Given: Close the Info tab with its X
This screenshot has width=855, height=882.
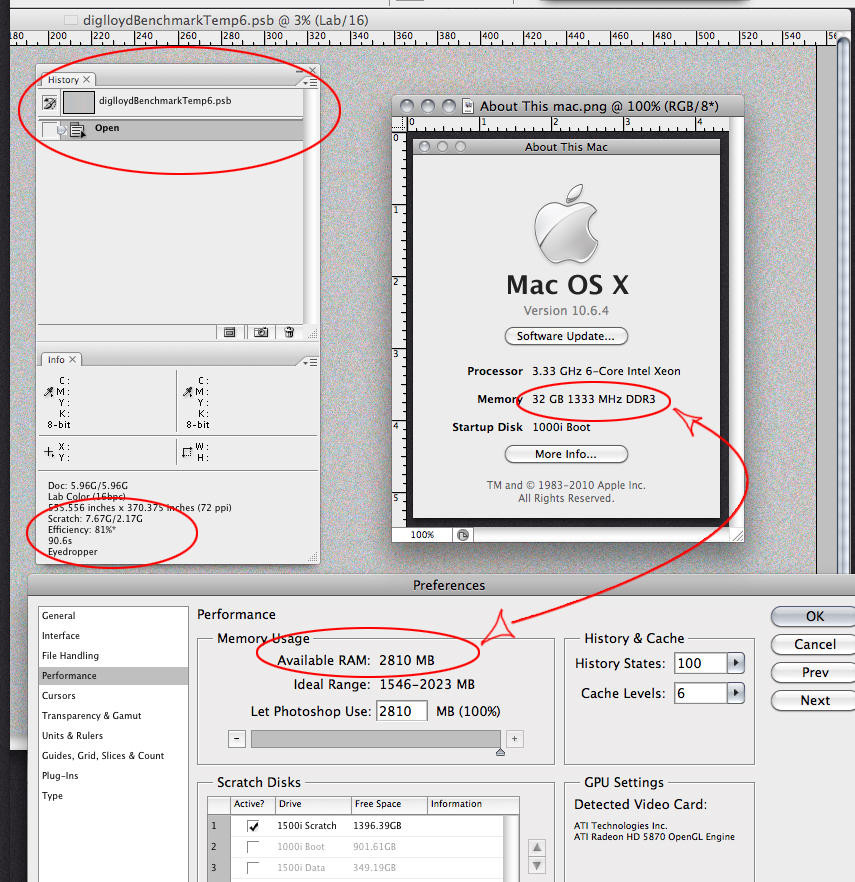Looking at the screenshot, I should (x=72, y=359).
